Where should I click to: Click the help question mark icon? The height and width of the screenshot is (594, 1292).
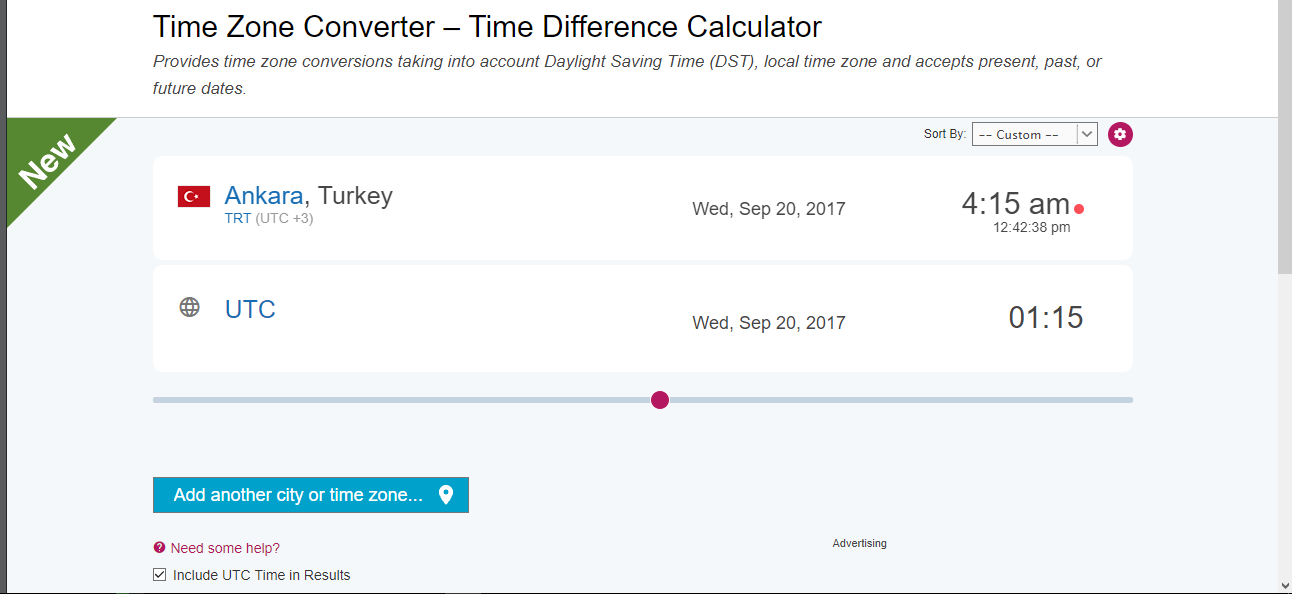[159, 548]
